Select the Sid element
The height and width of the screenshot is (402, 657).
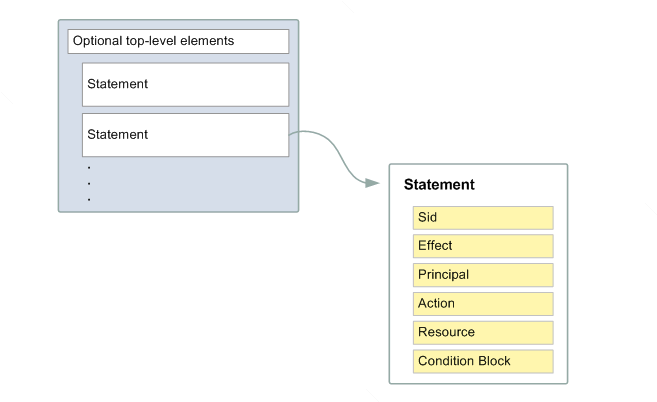pos(482,217)
